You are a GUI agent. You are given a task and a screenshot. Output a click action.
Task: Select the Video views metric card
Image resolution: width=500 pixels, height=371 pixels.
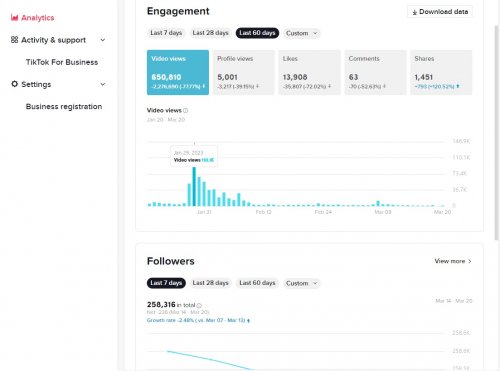(x=178, y=72)
